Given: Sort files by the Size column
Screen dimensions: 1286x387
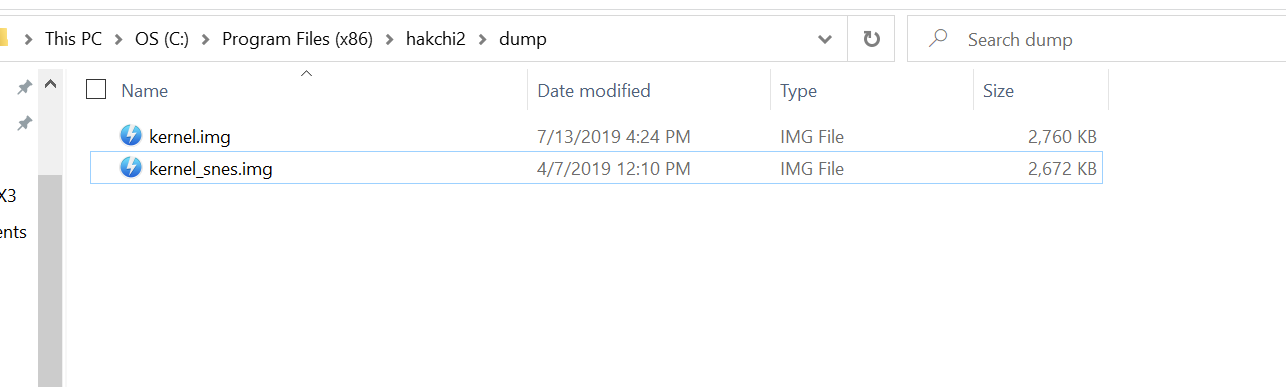Looking at the screenshot, I should 1041,90.
